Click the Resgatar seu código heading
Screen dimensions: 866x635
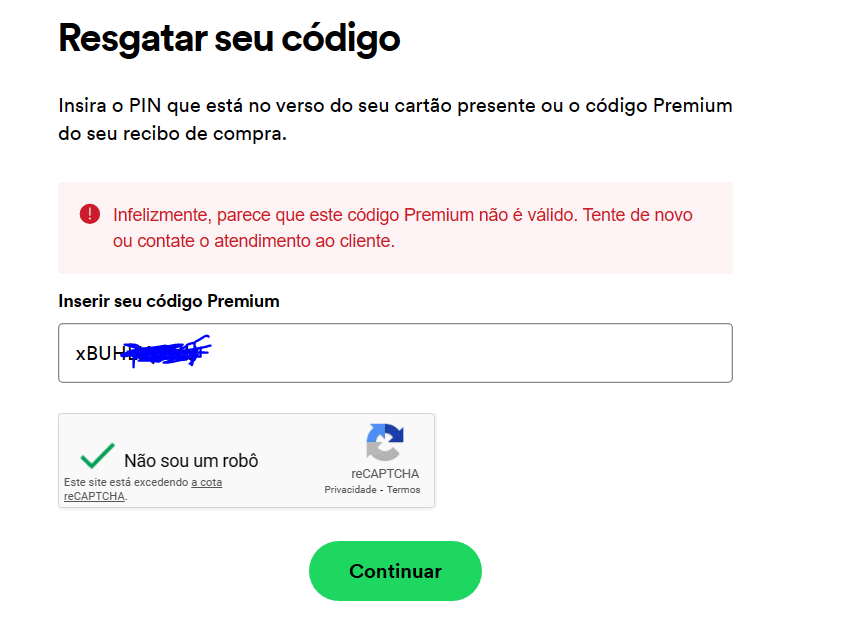coord(228,38)
